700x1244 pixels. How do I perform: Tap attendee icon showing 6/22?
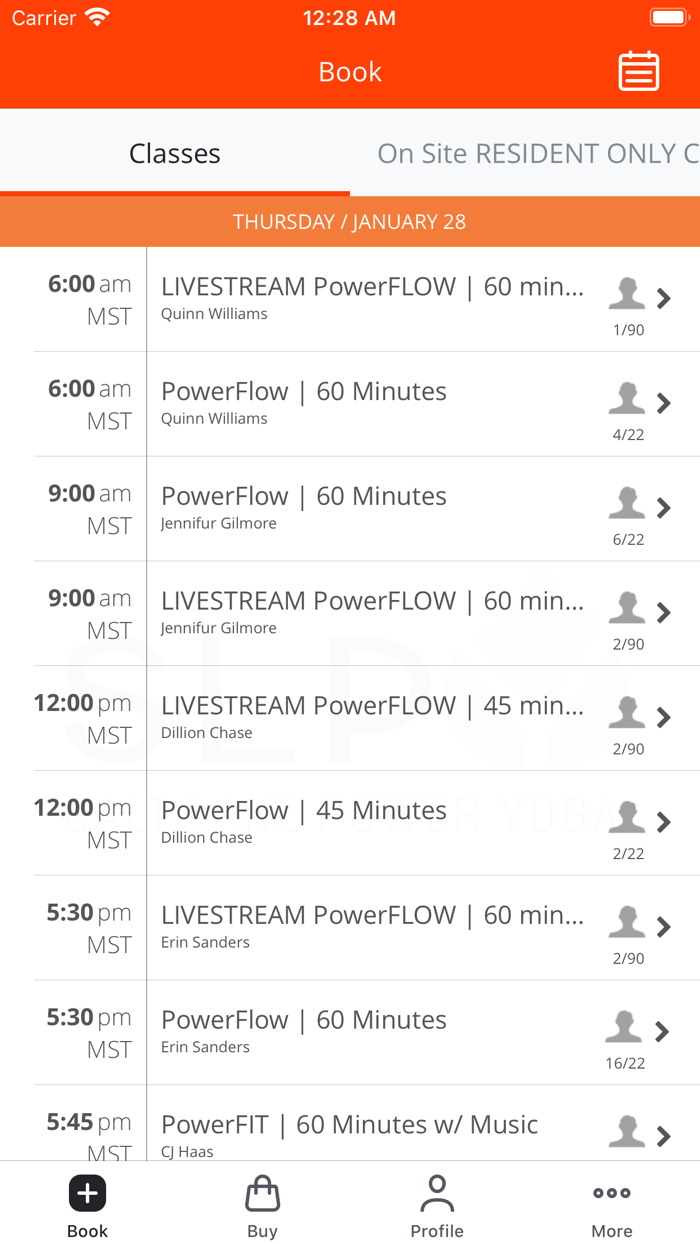pyautogui.click(x=627, y=504)
